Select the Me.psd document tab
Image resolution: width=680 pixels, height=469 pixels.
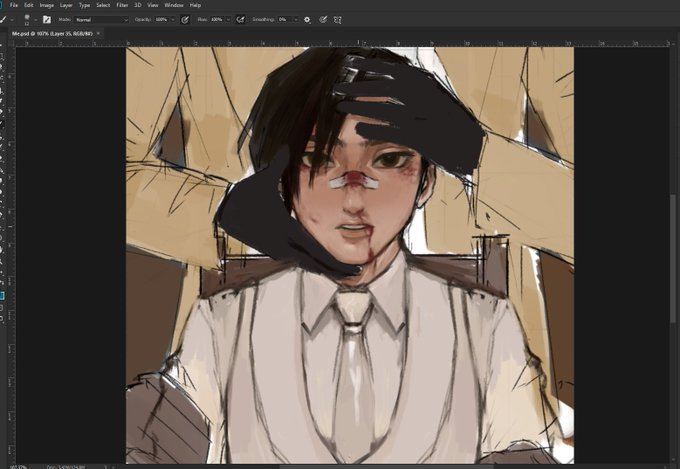click(52, 33)
